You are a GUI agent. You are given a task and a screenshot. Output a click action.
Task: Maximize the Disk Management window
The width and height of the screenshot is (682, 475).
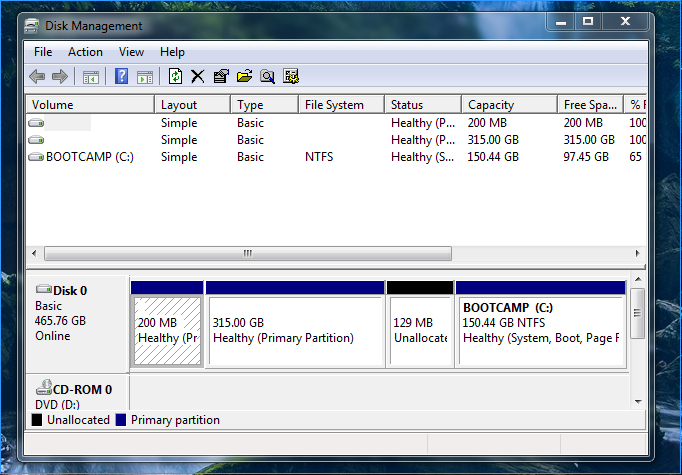pyautogui.click(x=588, y=21)
